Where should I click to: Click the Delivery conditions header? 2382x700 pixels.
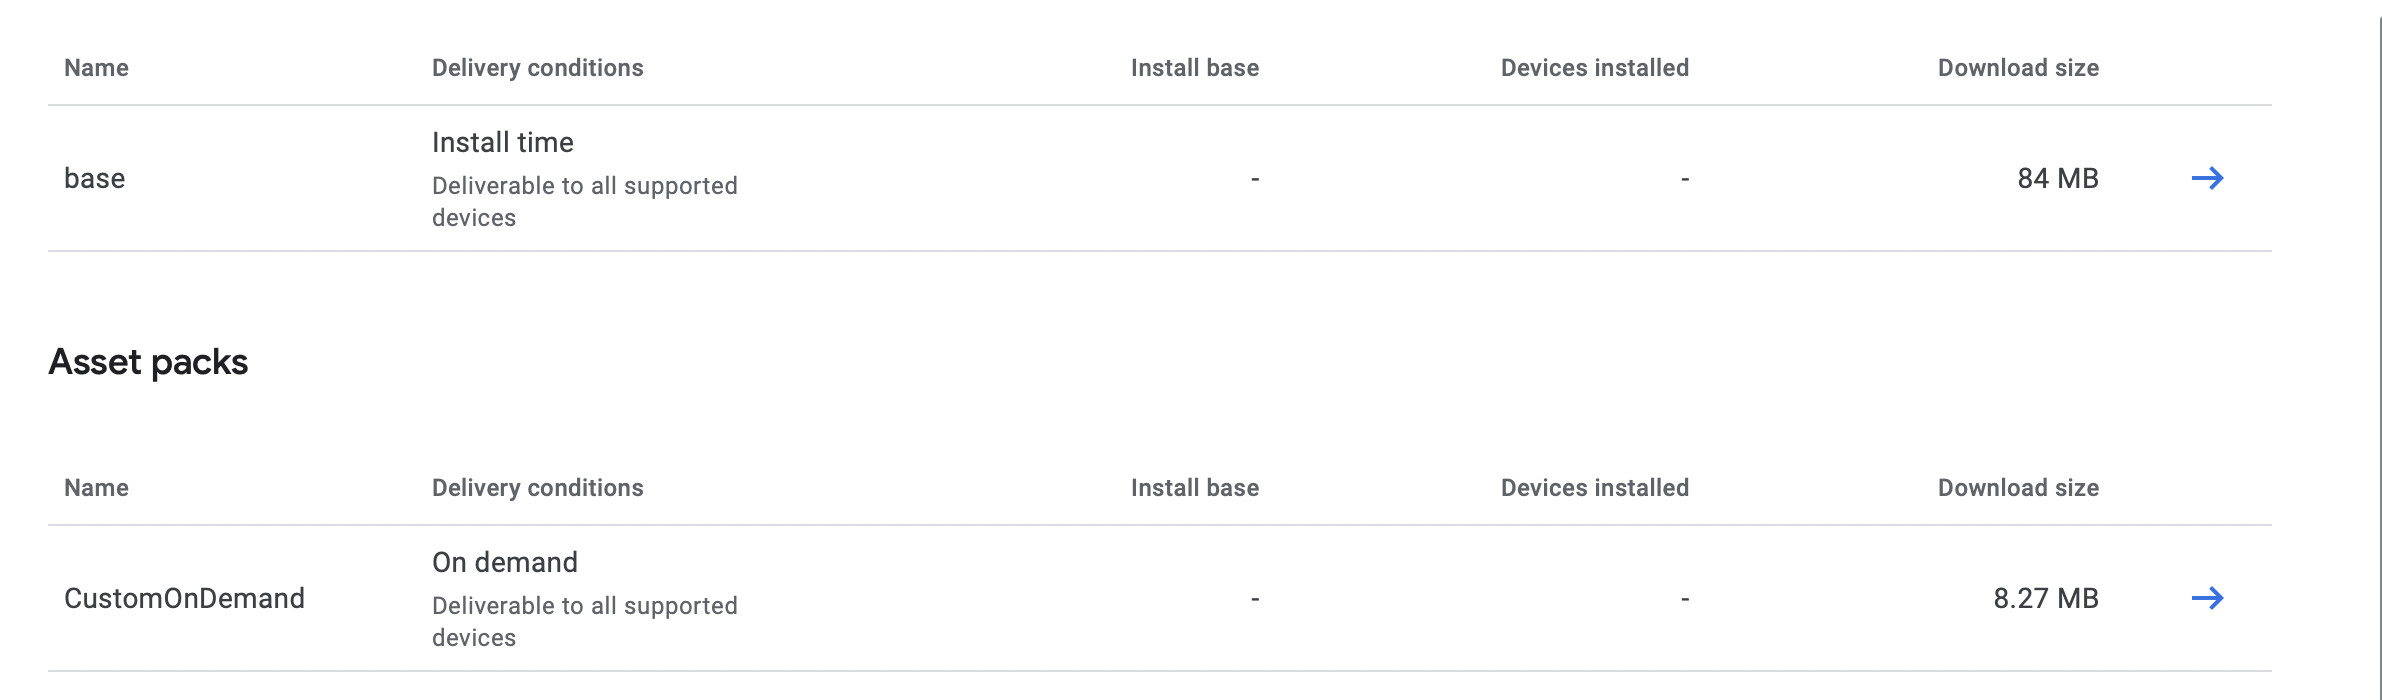point(537,68)
